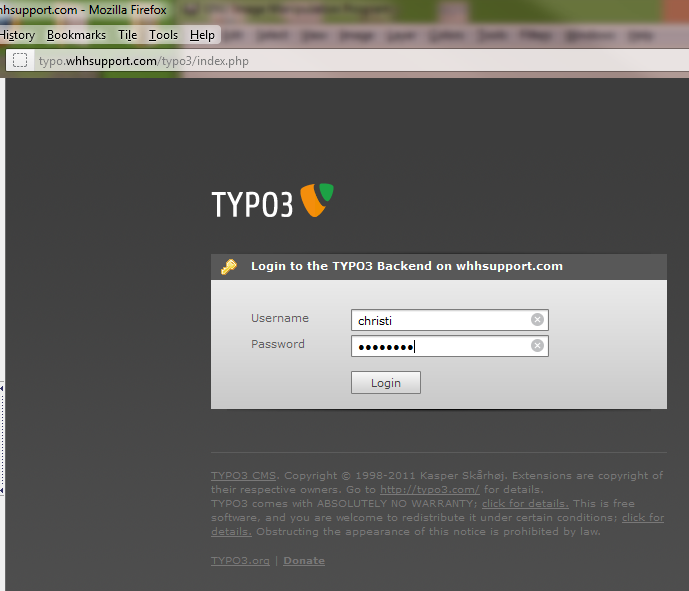This screenshot has height=591, width=689.
Task: Open the Help menu
Action: click(202, 35)
